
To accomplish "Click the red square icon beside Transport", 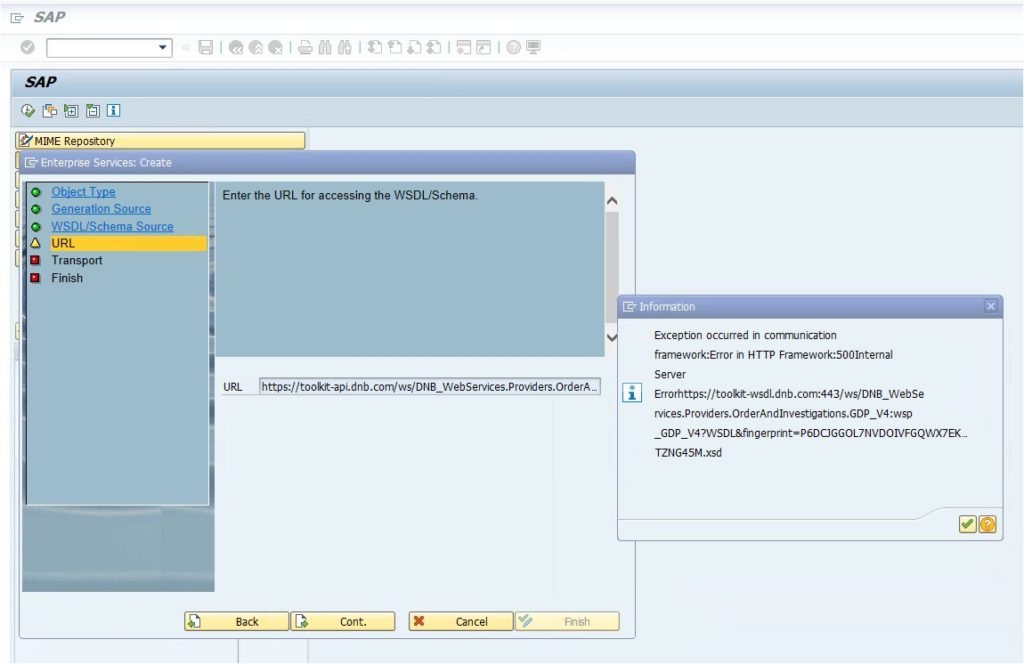I will (x=35, y=261).
